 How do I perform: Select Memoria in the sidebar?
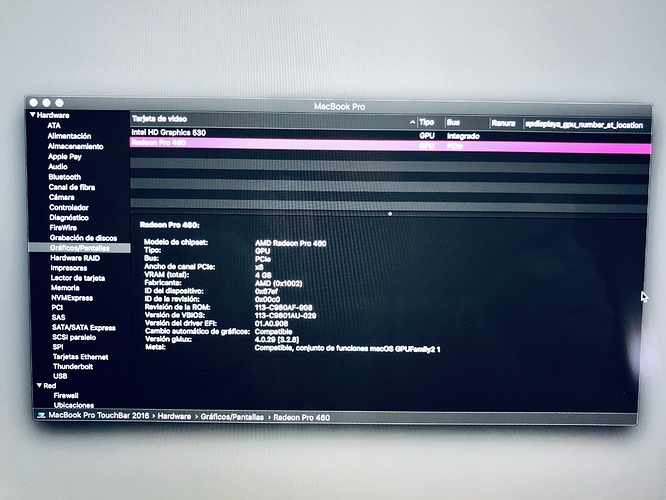(65, 288)
